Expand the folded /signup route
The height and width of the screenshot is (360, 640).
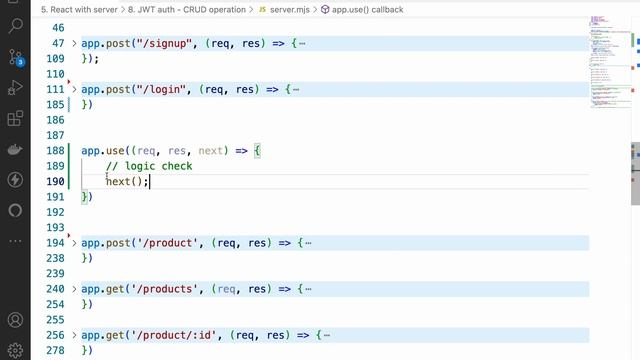[74, 43]
